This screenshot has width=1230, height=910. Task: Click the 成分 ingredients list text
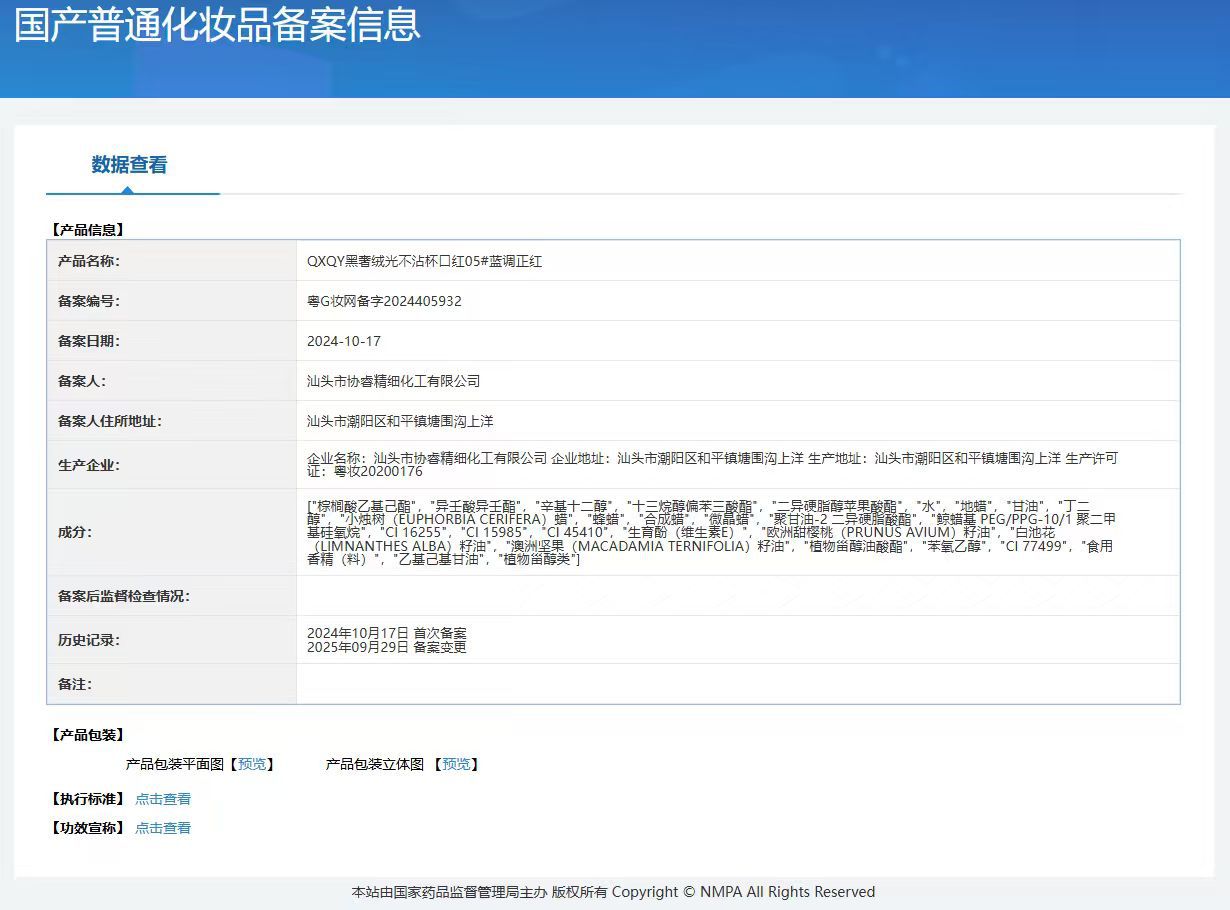(x=710, y=532)
